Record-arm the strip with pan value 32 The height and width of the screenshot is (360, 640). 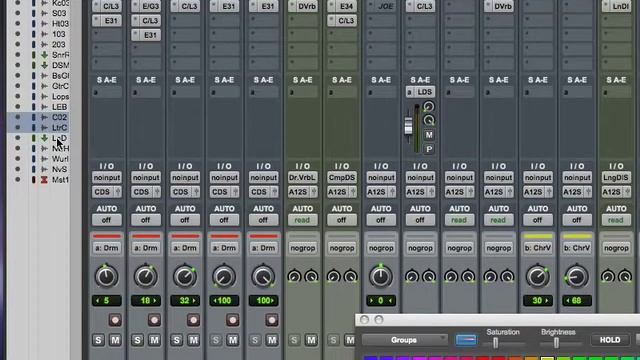[193, 320]
